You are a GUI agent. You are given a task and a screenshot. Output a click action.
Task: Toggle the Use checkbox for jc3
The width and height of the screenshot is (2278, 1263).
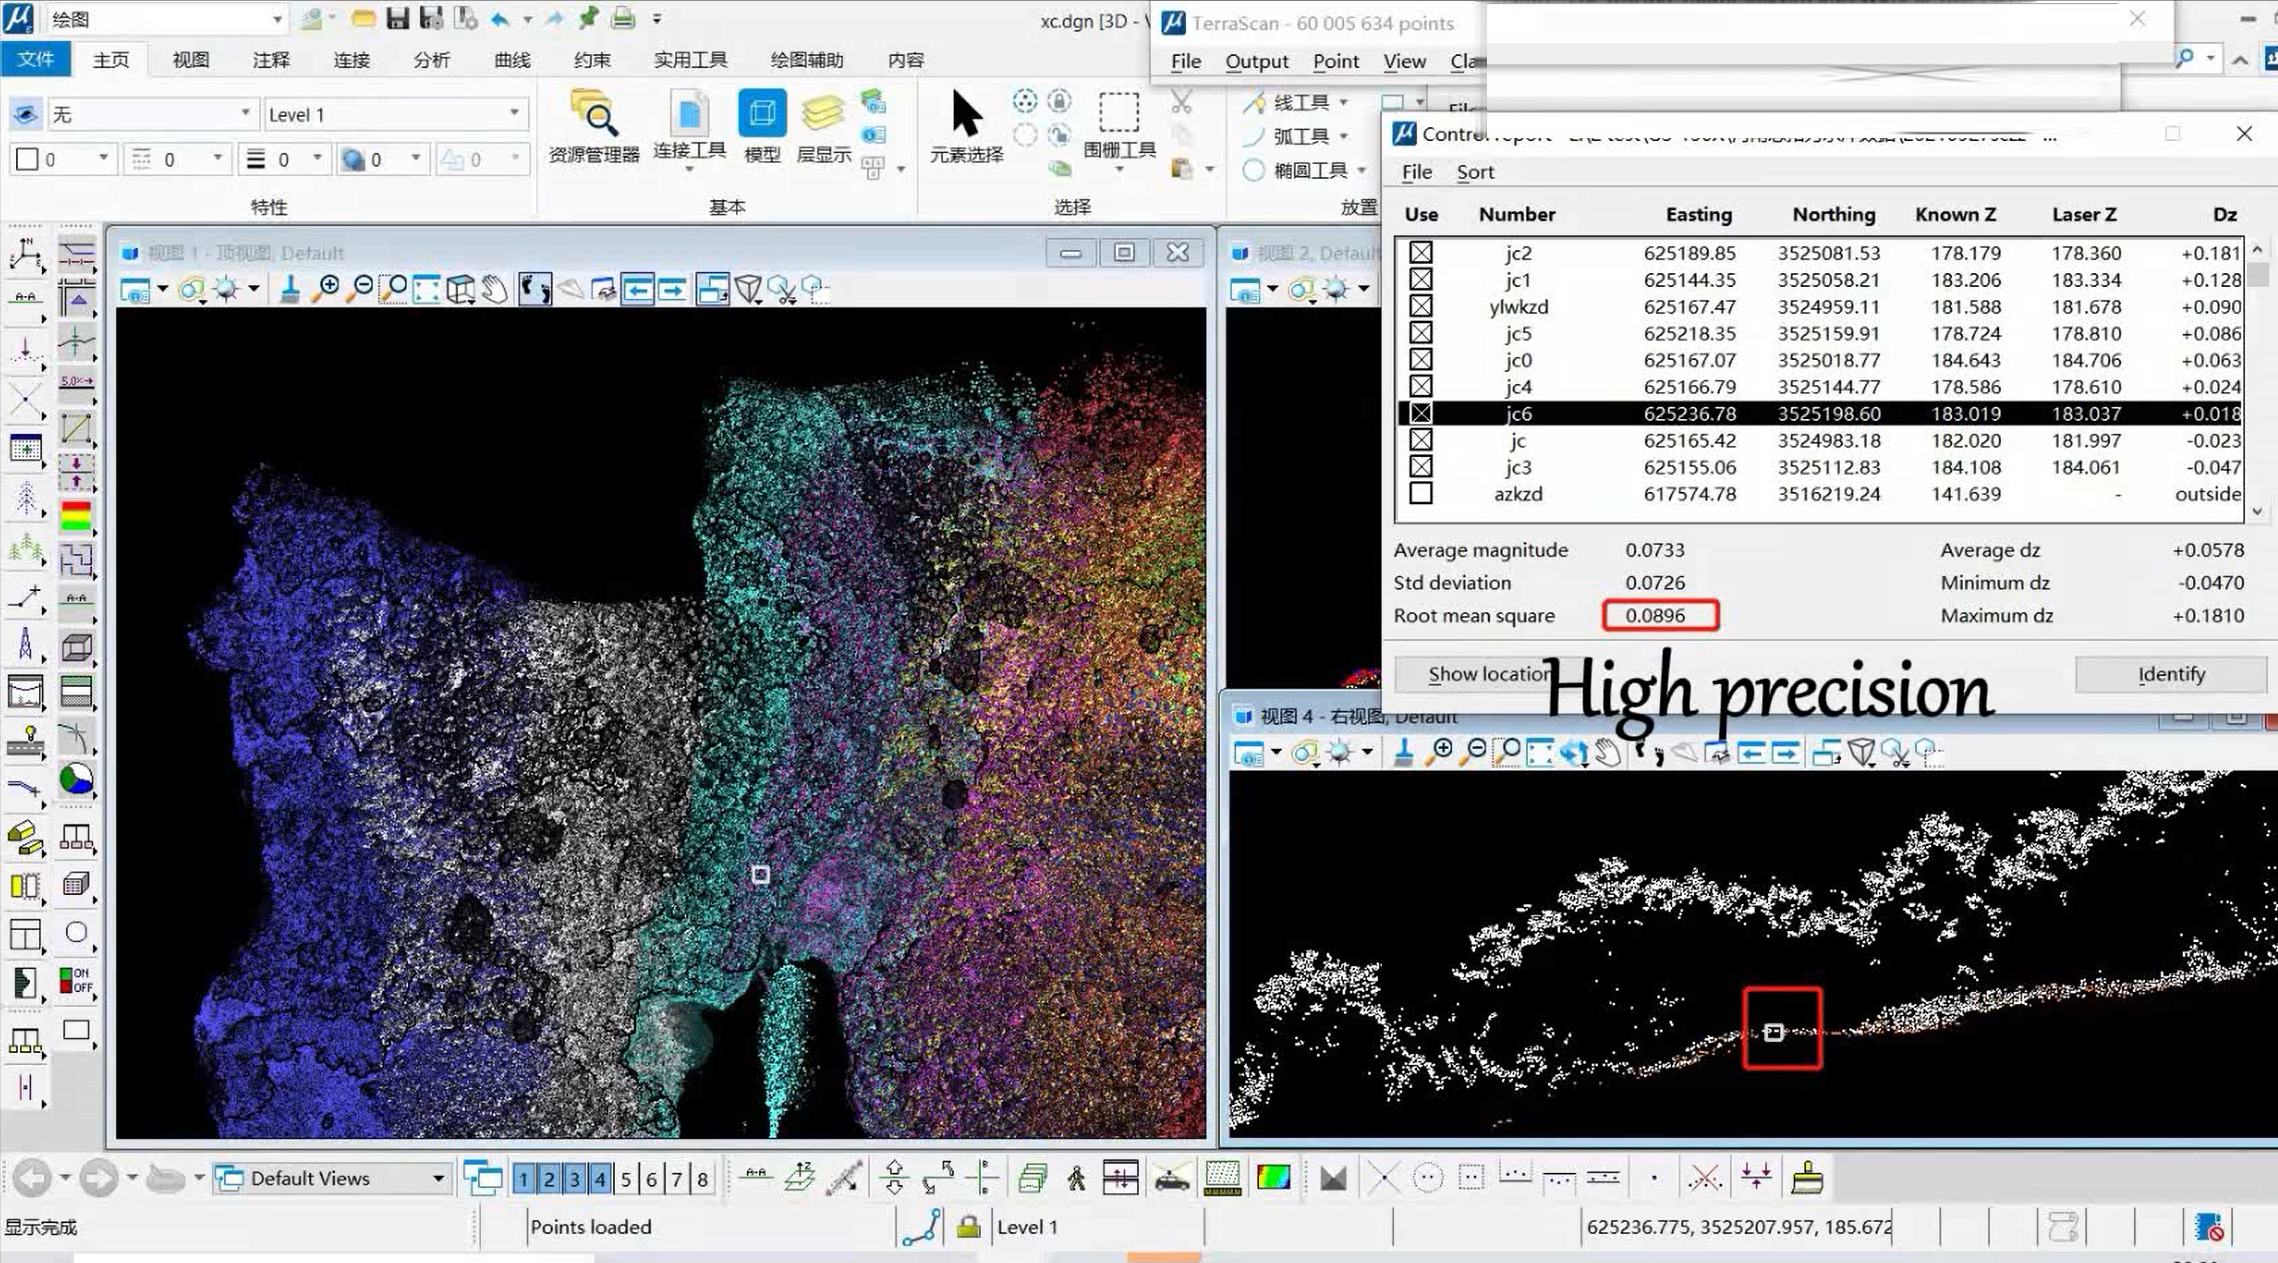click(x=1420, y=466)
